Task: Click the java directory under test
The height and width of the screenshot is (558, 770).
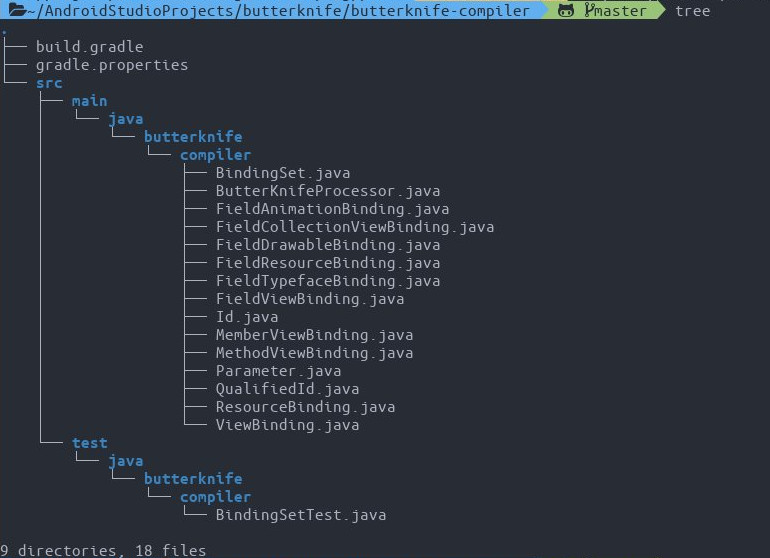Action: 126,461
